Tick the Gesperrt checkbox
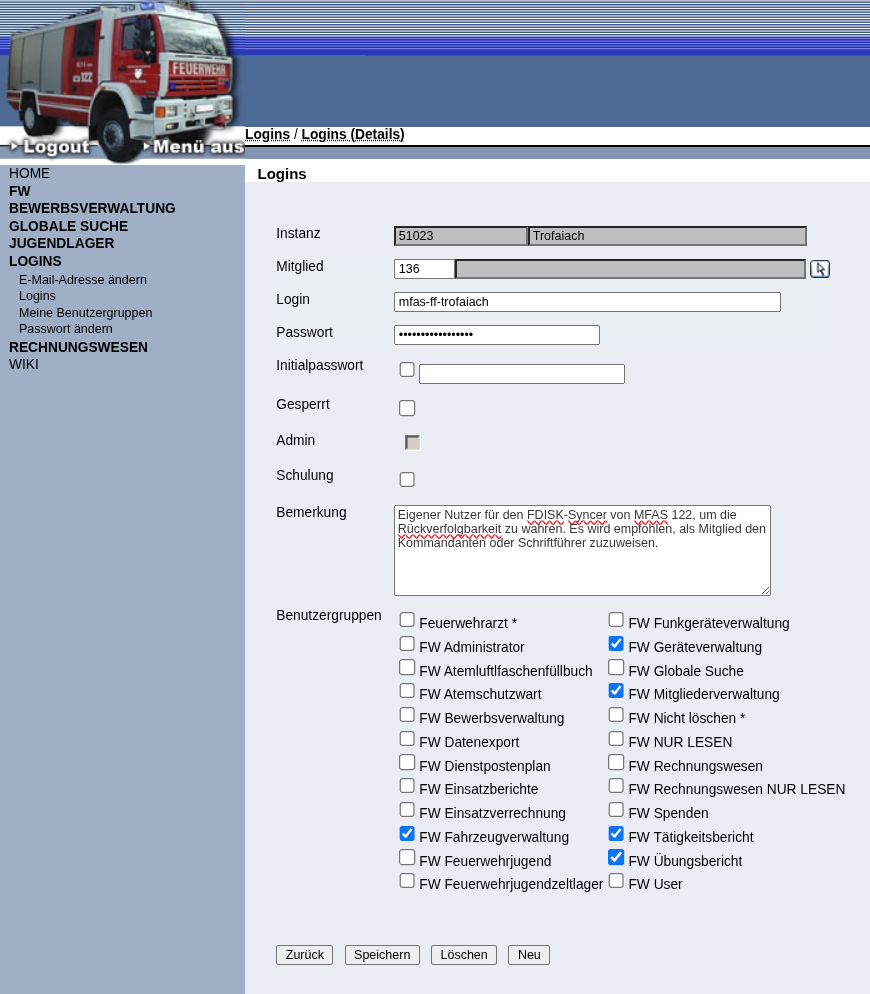 coord(407,408)
